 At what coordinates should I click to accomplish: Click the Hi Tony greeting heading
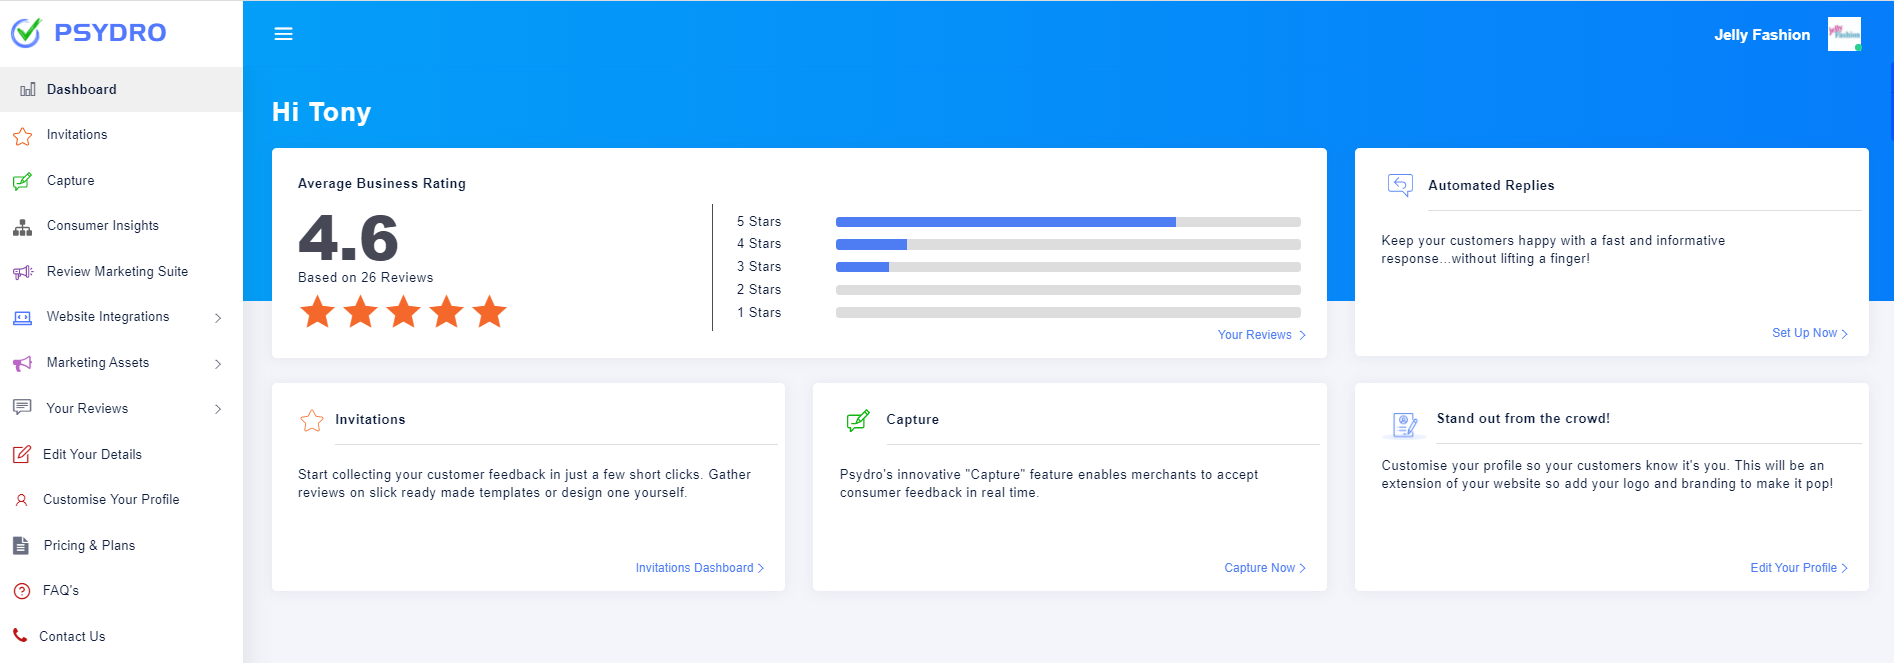point(321,112)
